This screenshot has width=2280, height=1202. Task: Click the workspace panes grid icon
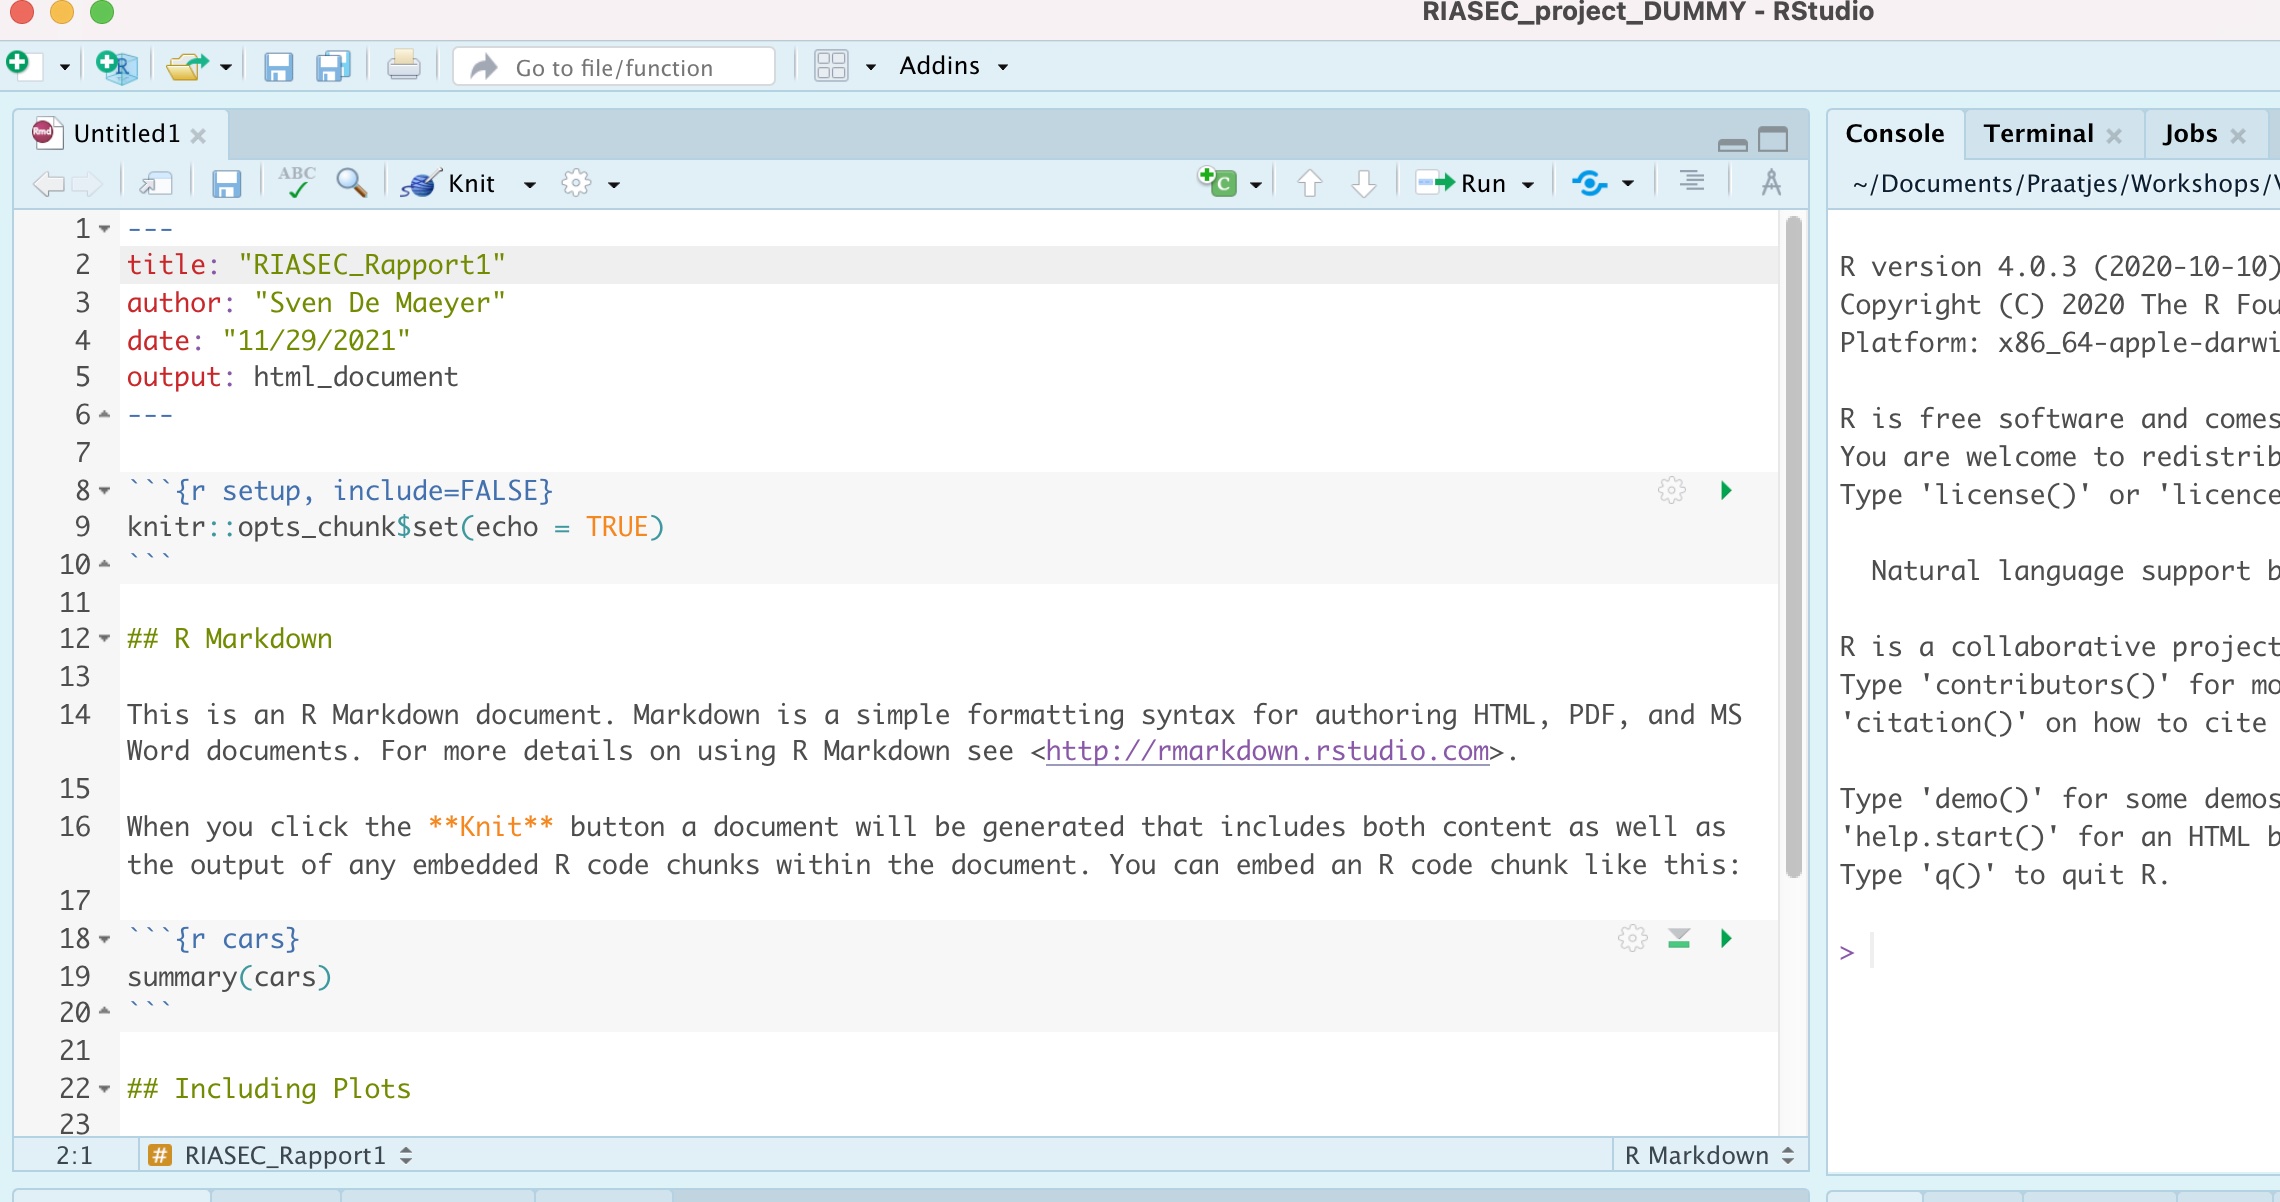831,66
